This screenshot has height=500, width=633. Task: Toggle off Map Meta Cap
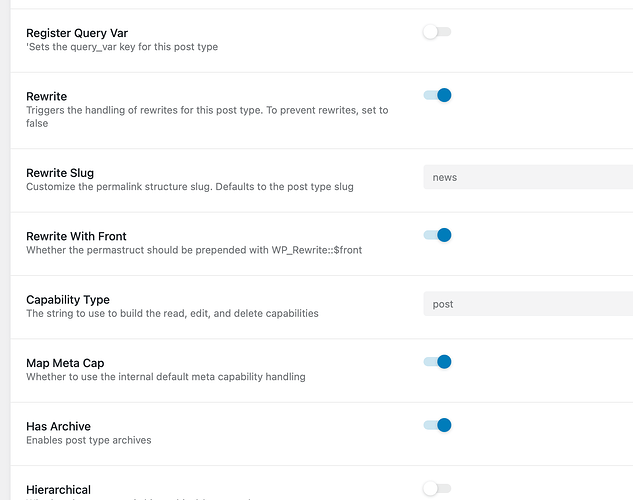point(437,362)
